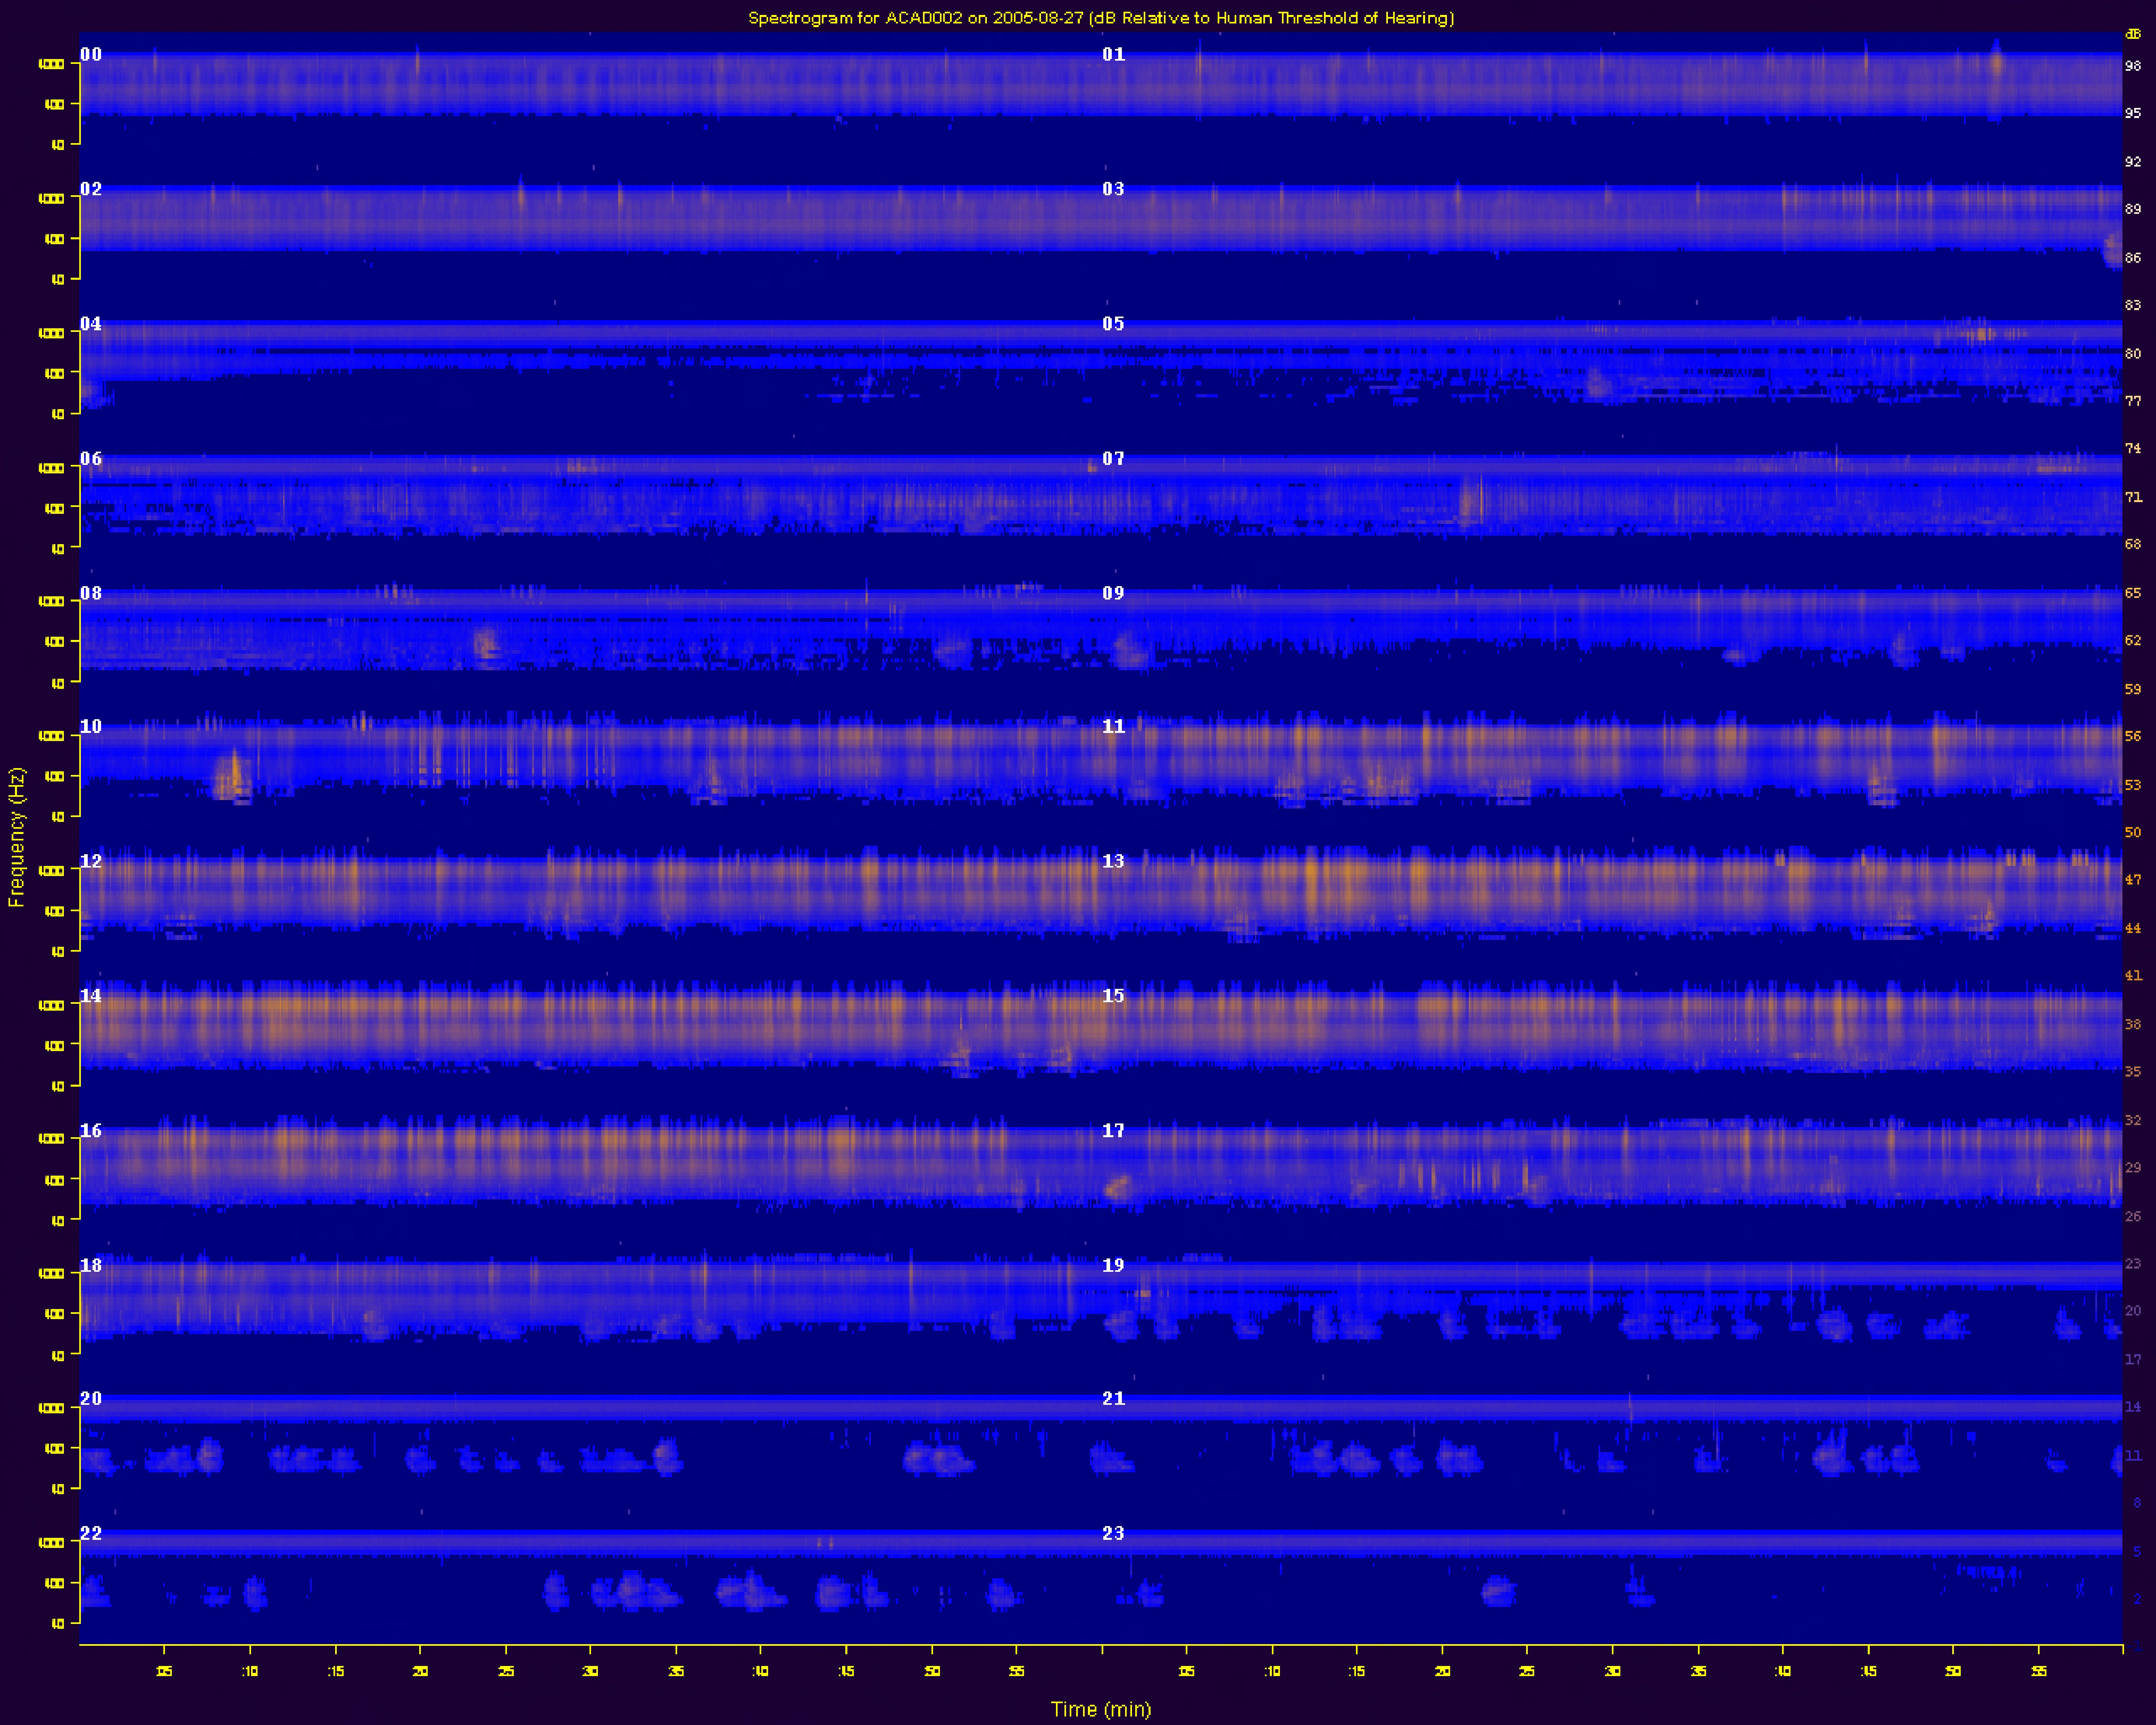Click the 95 value on the dB scale
2156x1725 pixels.
[x=2133, y=113]
